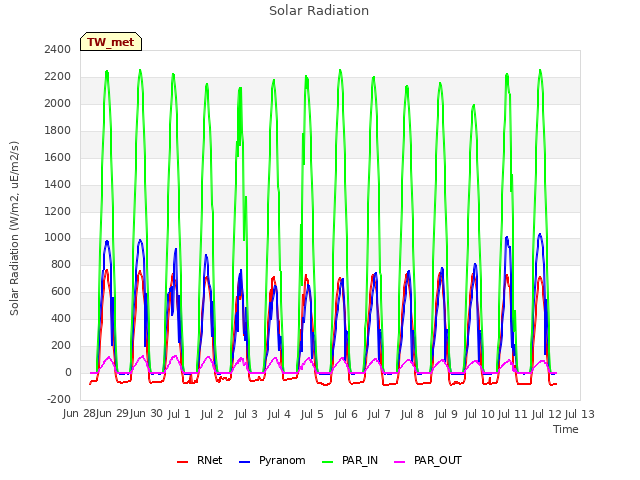Toggle the Pyranom legend entry

(x=272, y=460)
